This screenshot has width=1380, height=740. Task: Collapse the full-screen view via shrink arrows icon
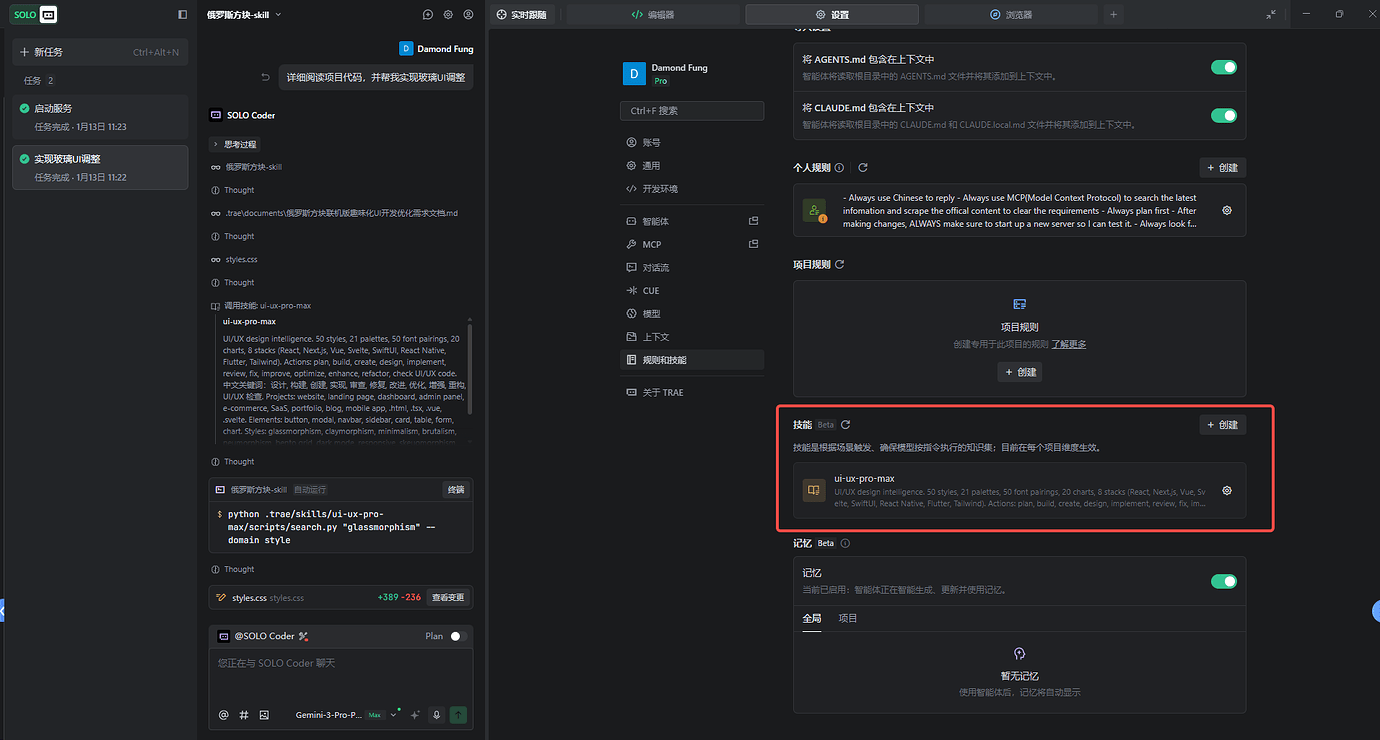coord(1271,15)
